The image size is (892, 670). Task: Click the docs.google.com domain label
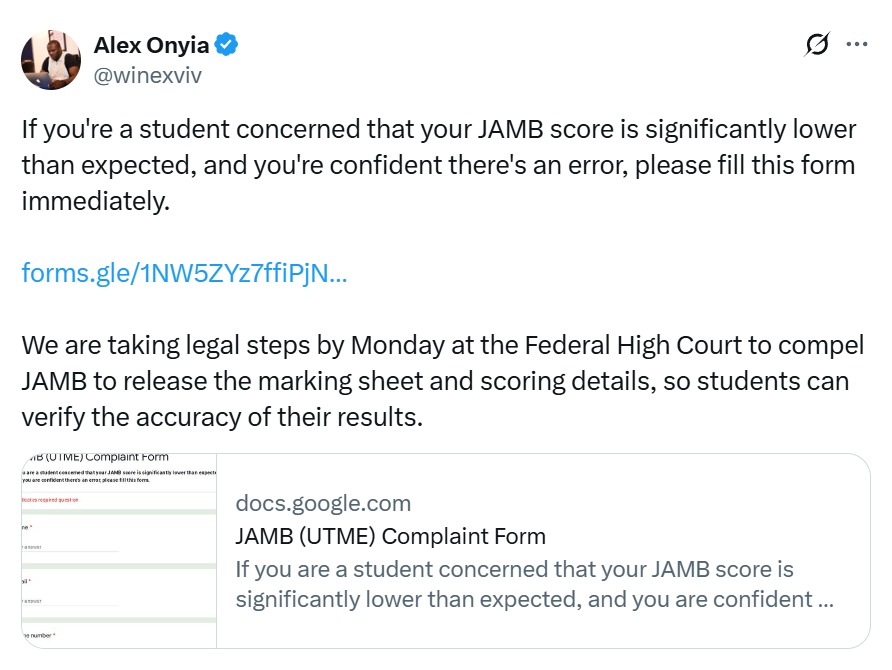[323, 503]
